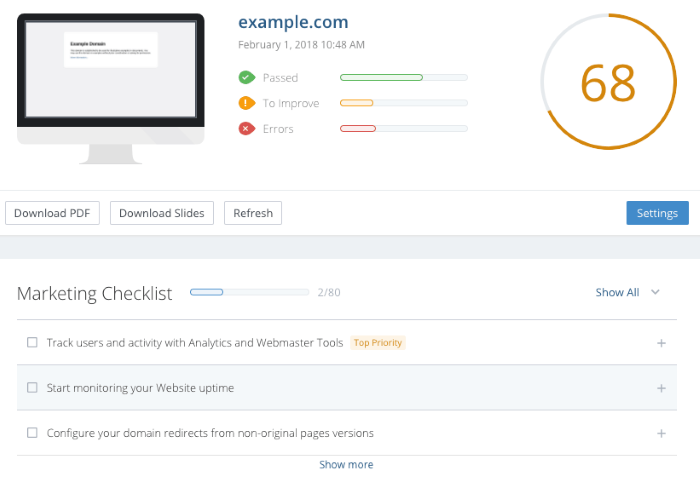Click the plus icon for uptime monitoring row
The image size is (700, 483).
[661, 388]
